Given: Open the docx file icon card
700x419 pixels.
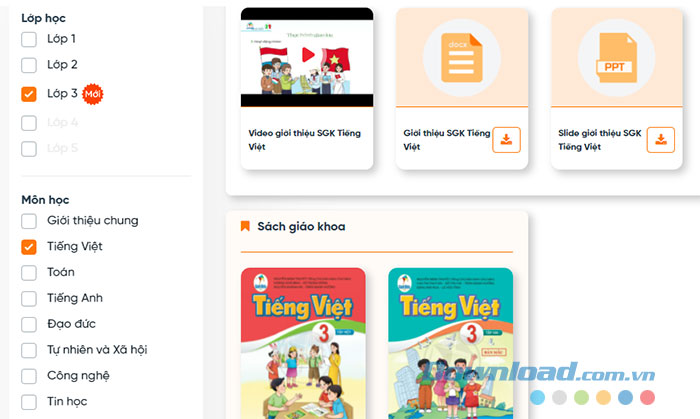Looking at the screenshot, I should 462,58.
